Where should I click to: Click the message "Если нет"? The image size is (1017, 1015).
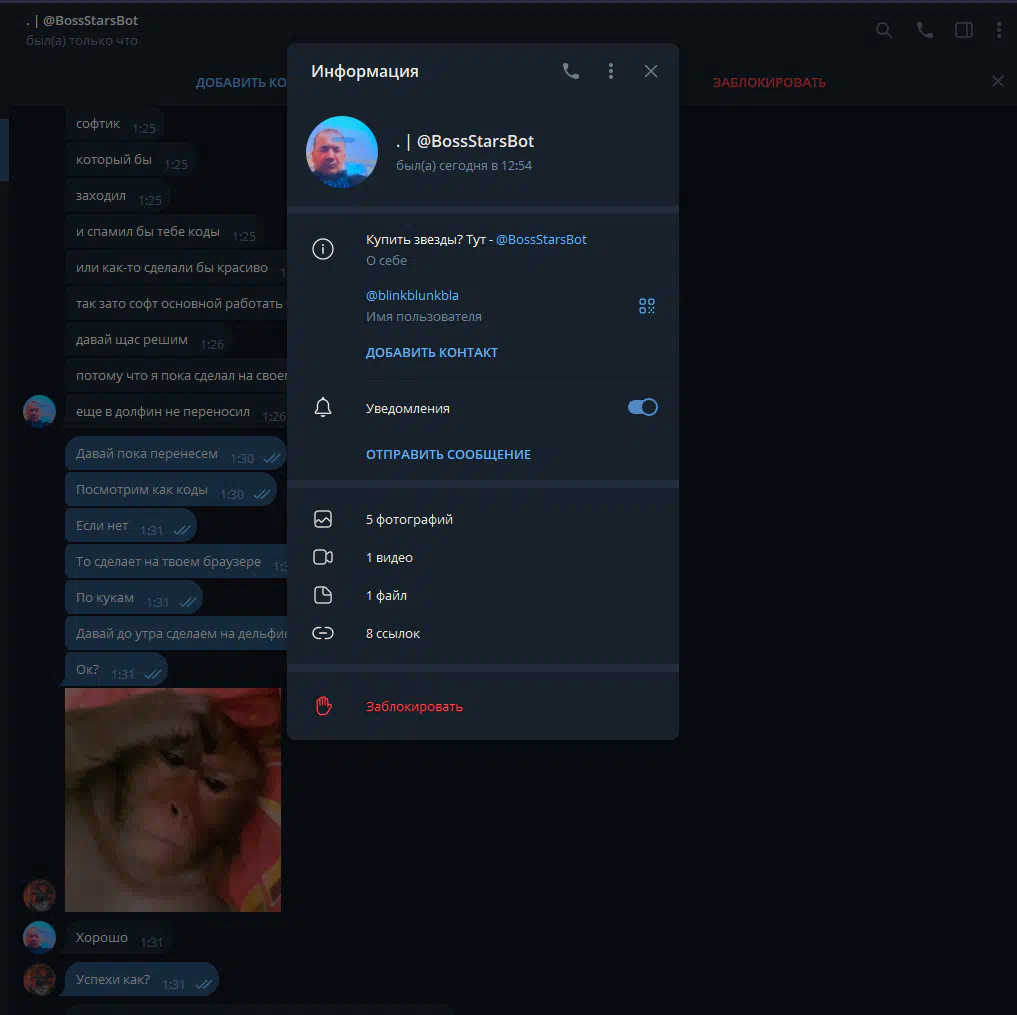(x=130, y=525)
